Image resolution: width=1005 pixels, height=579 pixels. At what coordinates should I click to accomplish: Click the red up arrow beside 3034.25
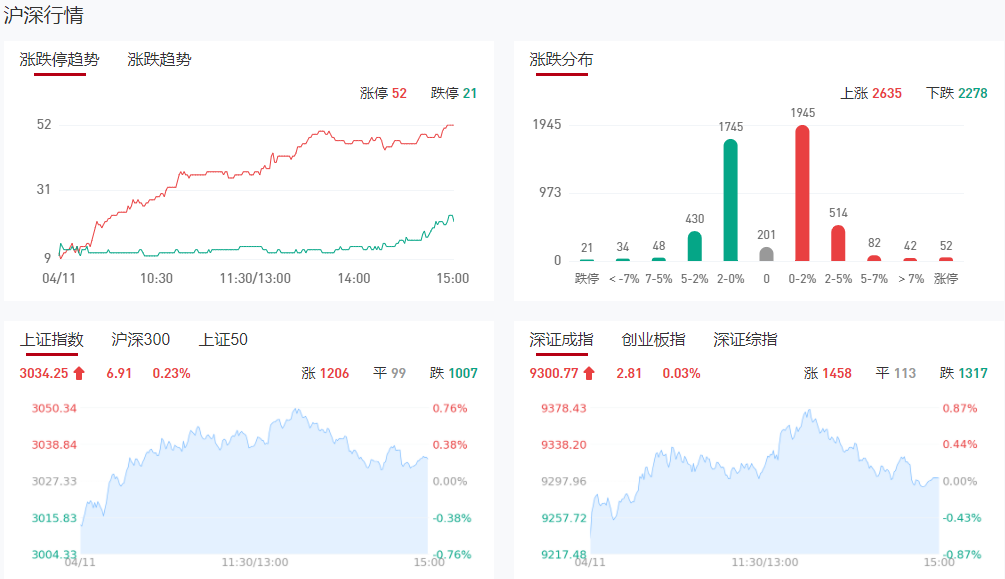80,374
